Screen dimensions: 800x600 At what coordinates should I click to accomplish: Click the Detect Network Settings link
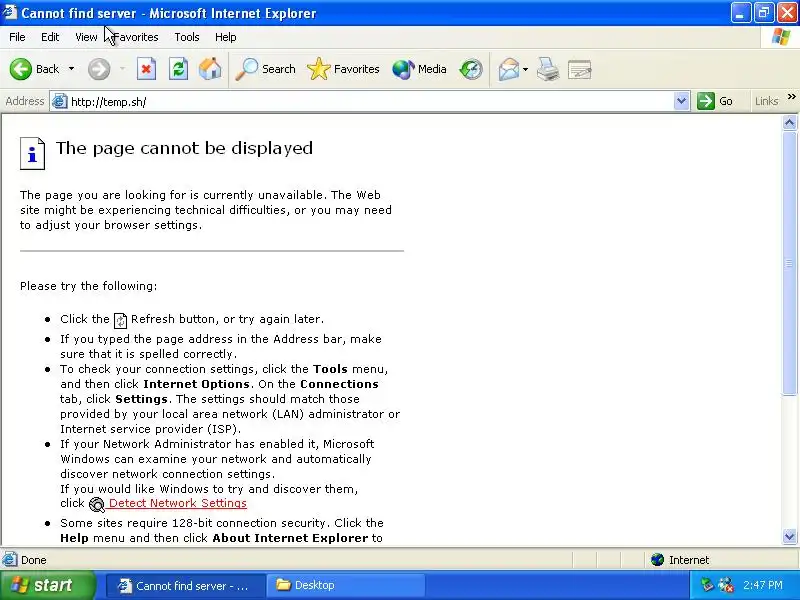(178, 503)
